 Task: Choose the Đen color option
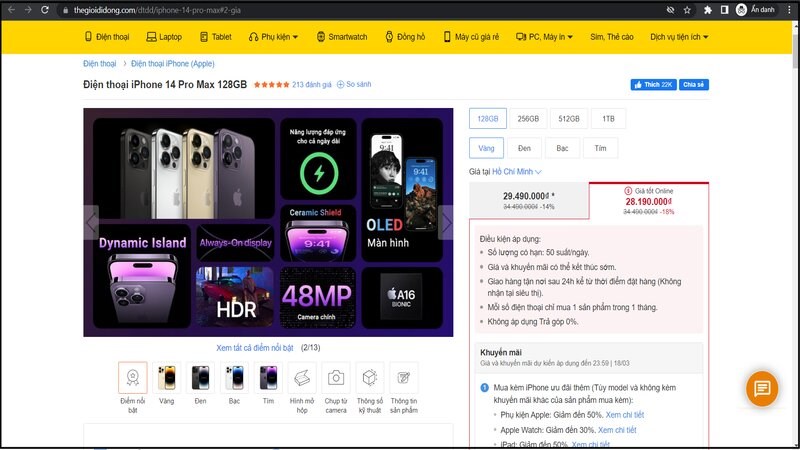click(x=524, y=148)
